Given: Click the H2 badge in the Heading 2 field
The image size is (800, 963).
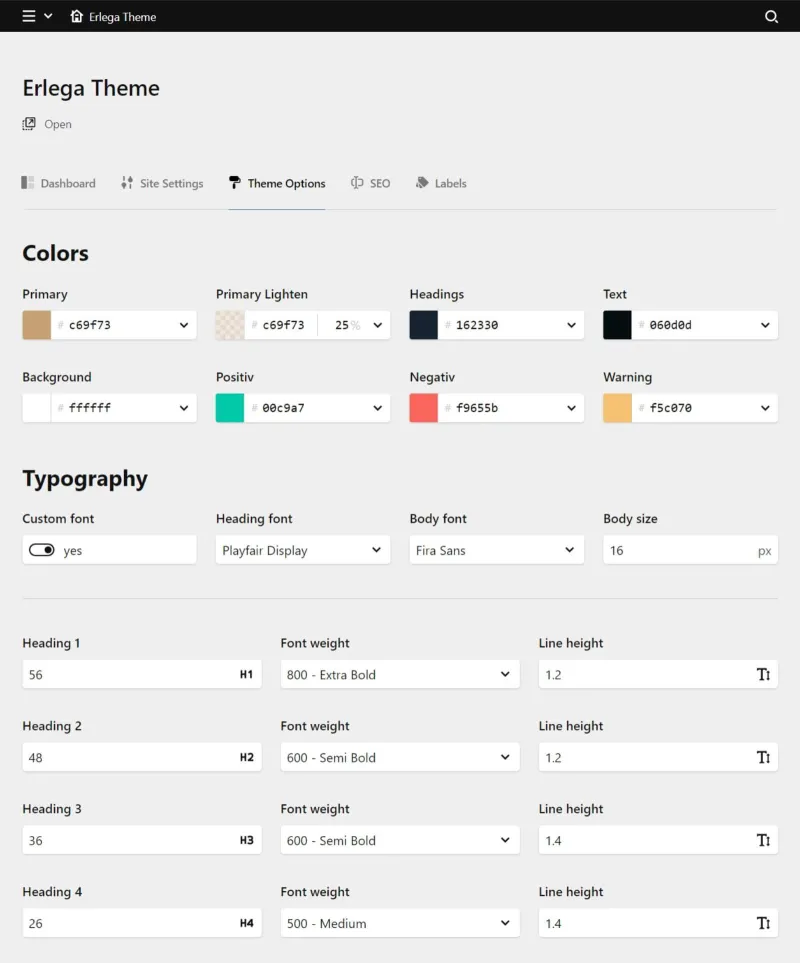Looking at the screenshot, I should (x=246, y=757).
